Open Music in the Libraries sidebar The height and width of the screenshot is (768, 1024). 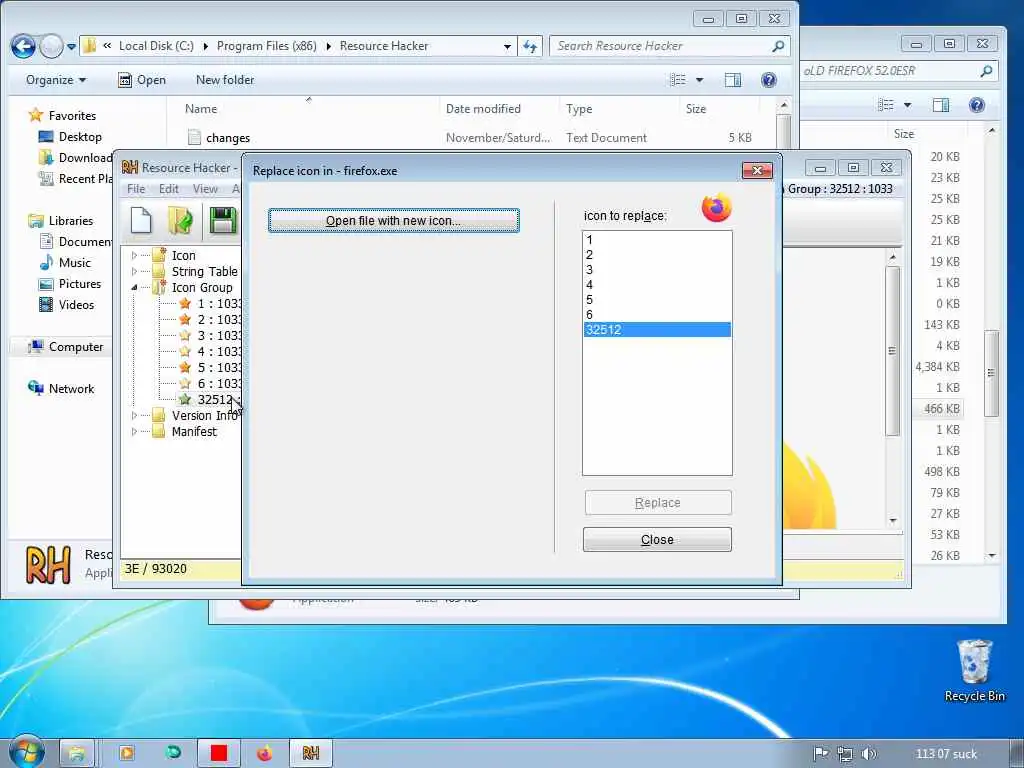click(65, 263)
